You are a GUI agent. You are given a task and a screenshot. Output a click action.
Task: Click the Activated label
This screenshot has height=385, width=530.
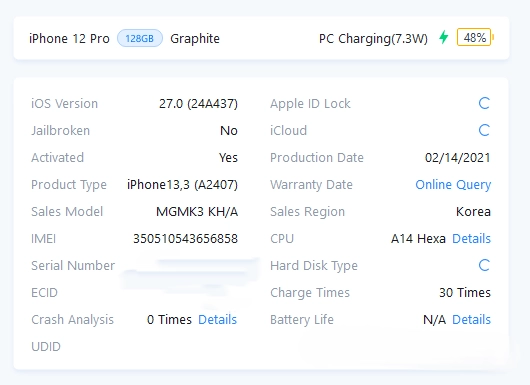click(x=57, y=158)
